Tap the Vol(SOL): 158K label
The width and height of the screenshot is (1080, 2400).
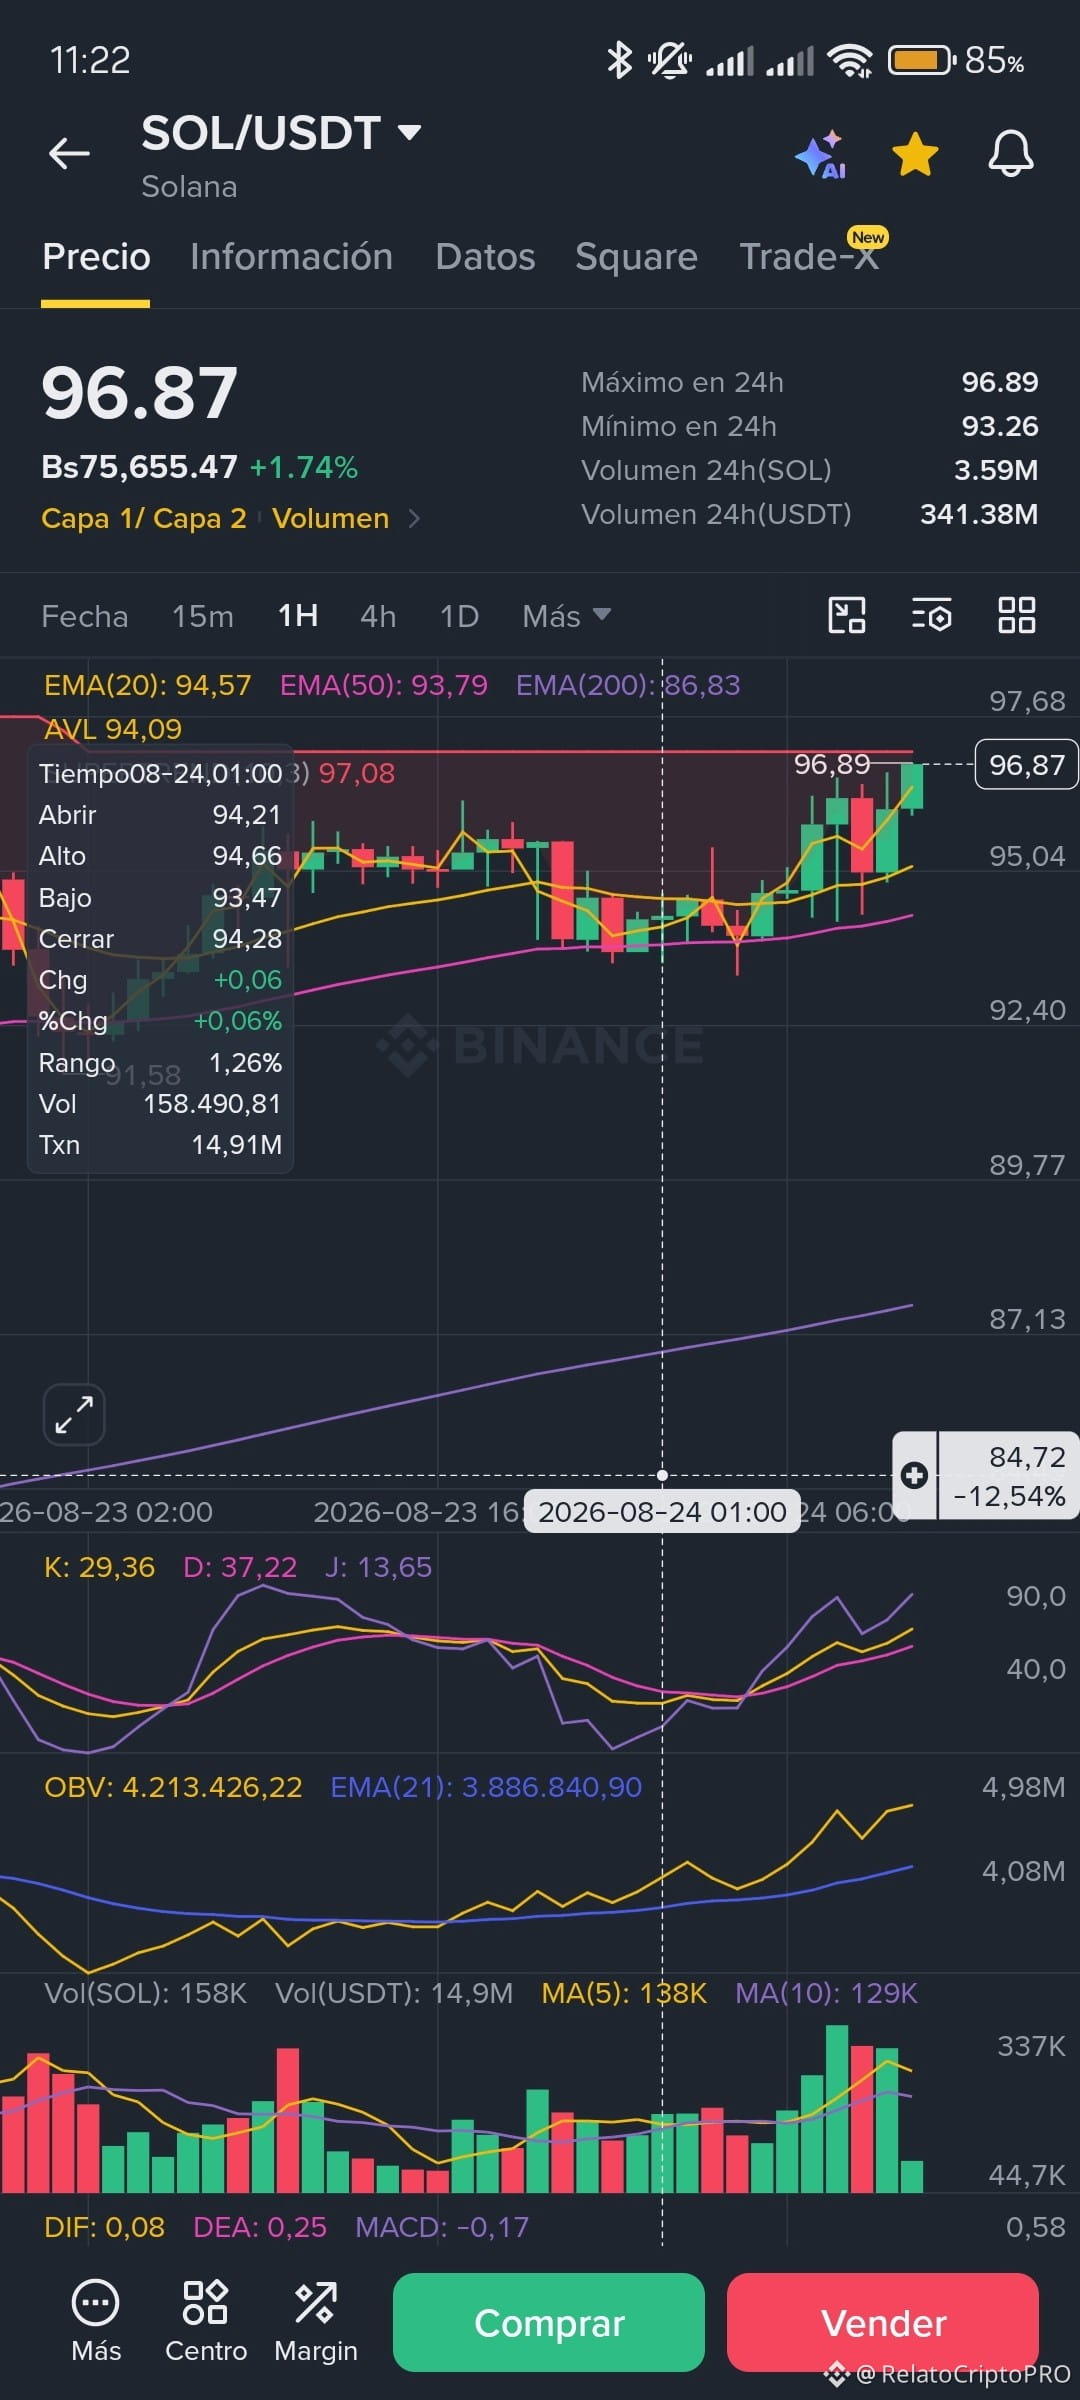tap(145, 1993)
